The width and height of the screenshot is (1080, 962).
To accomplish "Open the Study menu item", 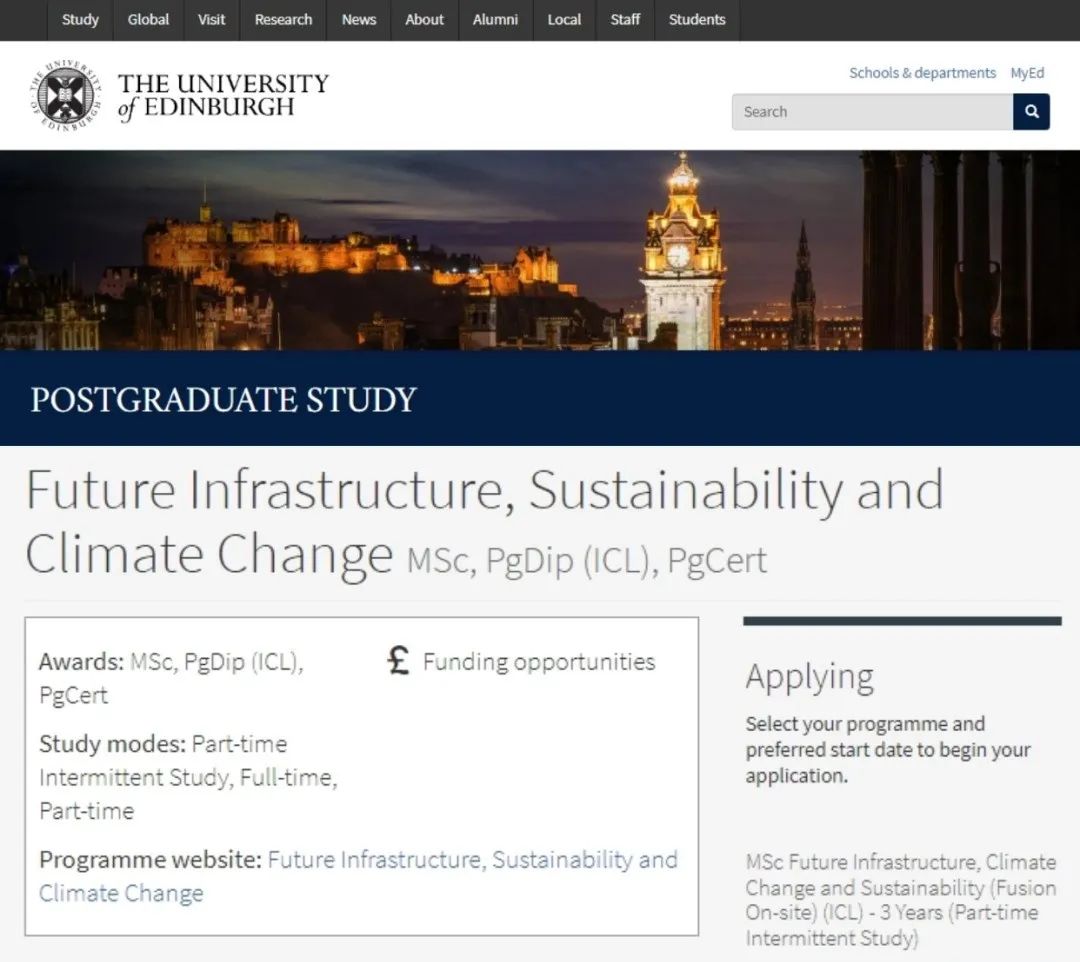I will (80, 20).
